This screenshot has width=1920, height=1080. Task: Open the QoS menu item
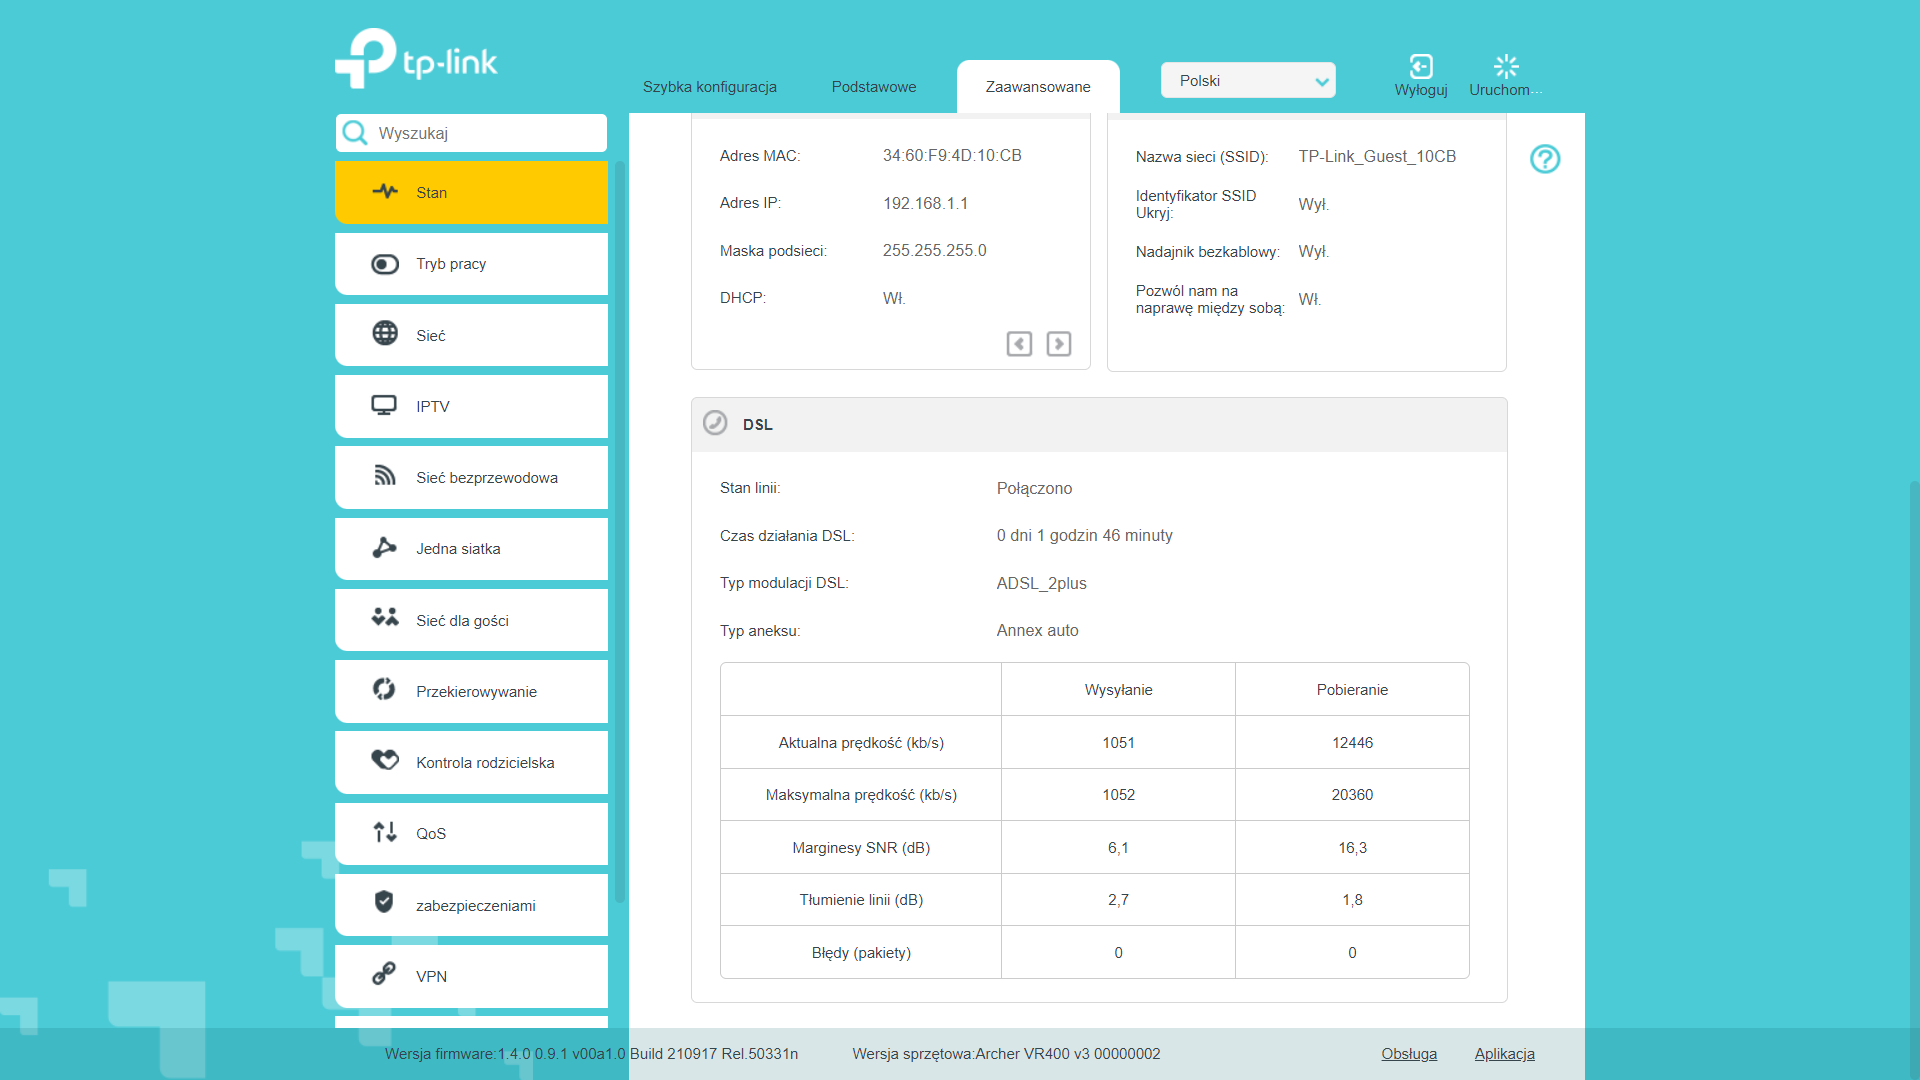click(x=471, y=834)
